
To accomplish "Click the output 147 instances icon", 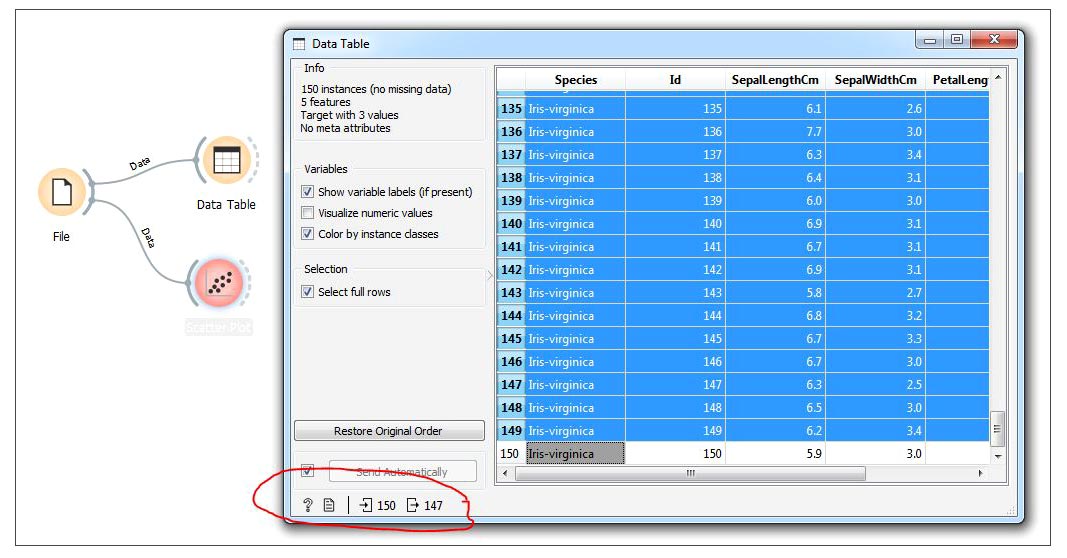I will [x=413, y=505].
